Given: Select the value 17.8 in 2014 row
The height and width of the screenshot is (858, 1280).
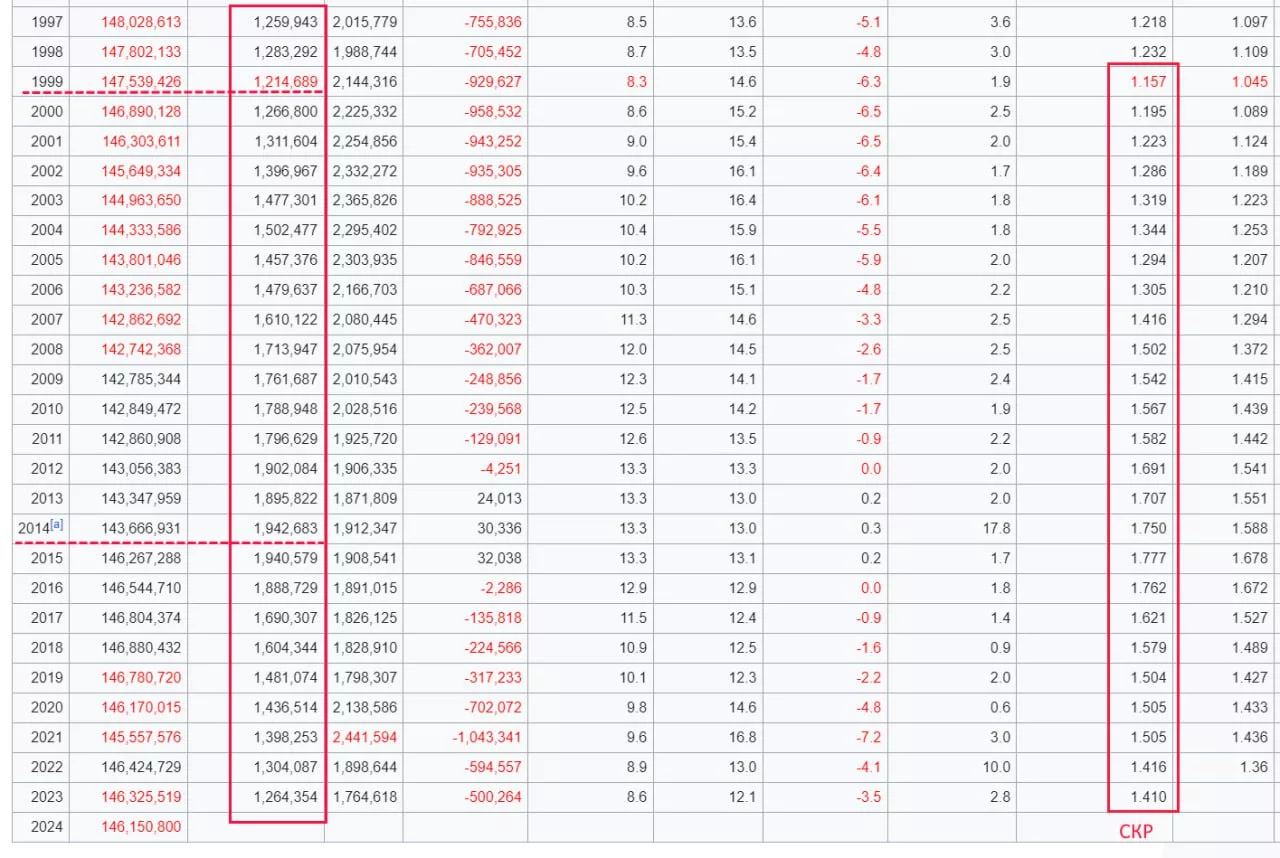Looking at the screenshot, I should [996, 528].
